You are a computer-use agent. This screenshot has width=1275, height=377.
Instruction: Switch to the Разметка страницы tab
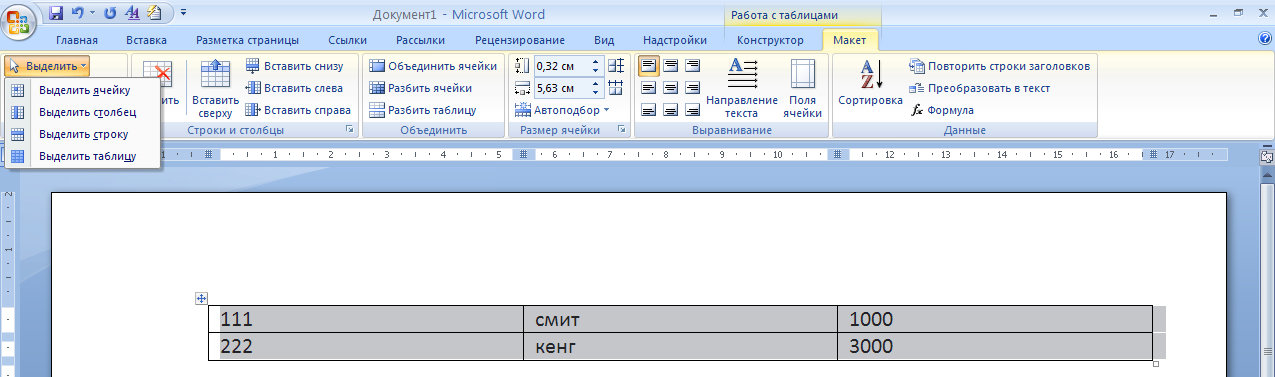pyautogui.click(x=247, y=40)
